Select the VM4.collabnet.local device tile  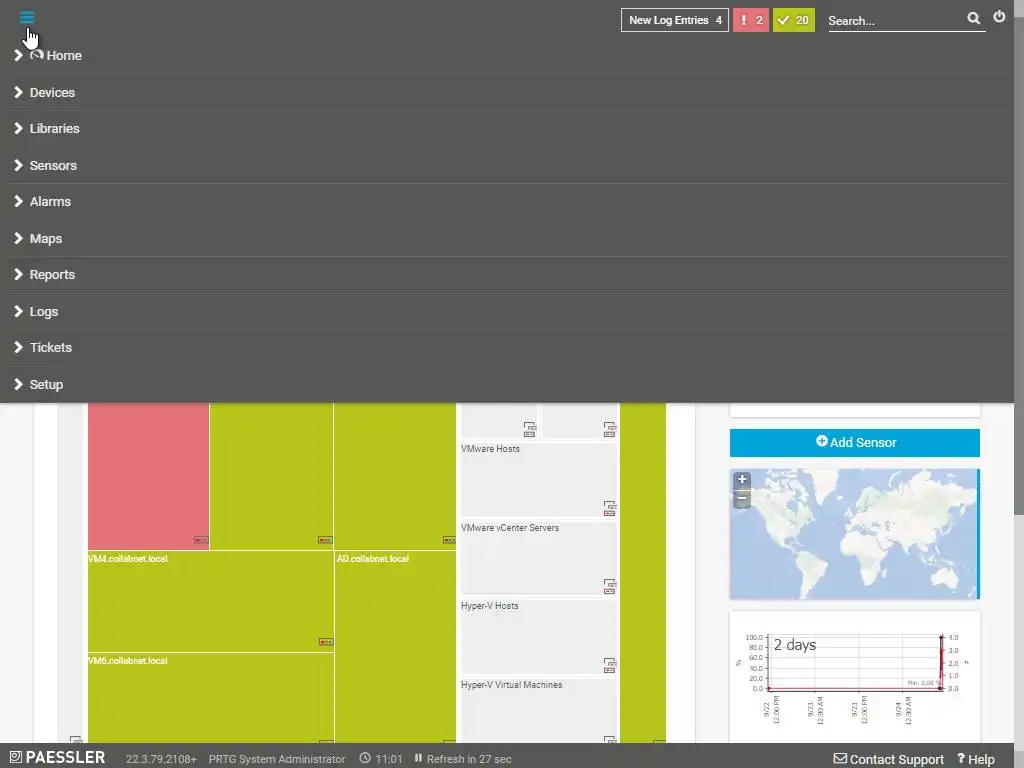[x=210, y=601]
